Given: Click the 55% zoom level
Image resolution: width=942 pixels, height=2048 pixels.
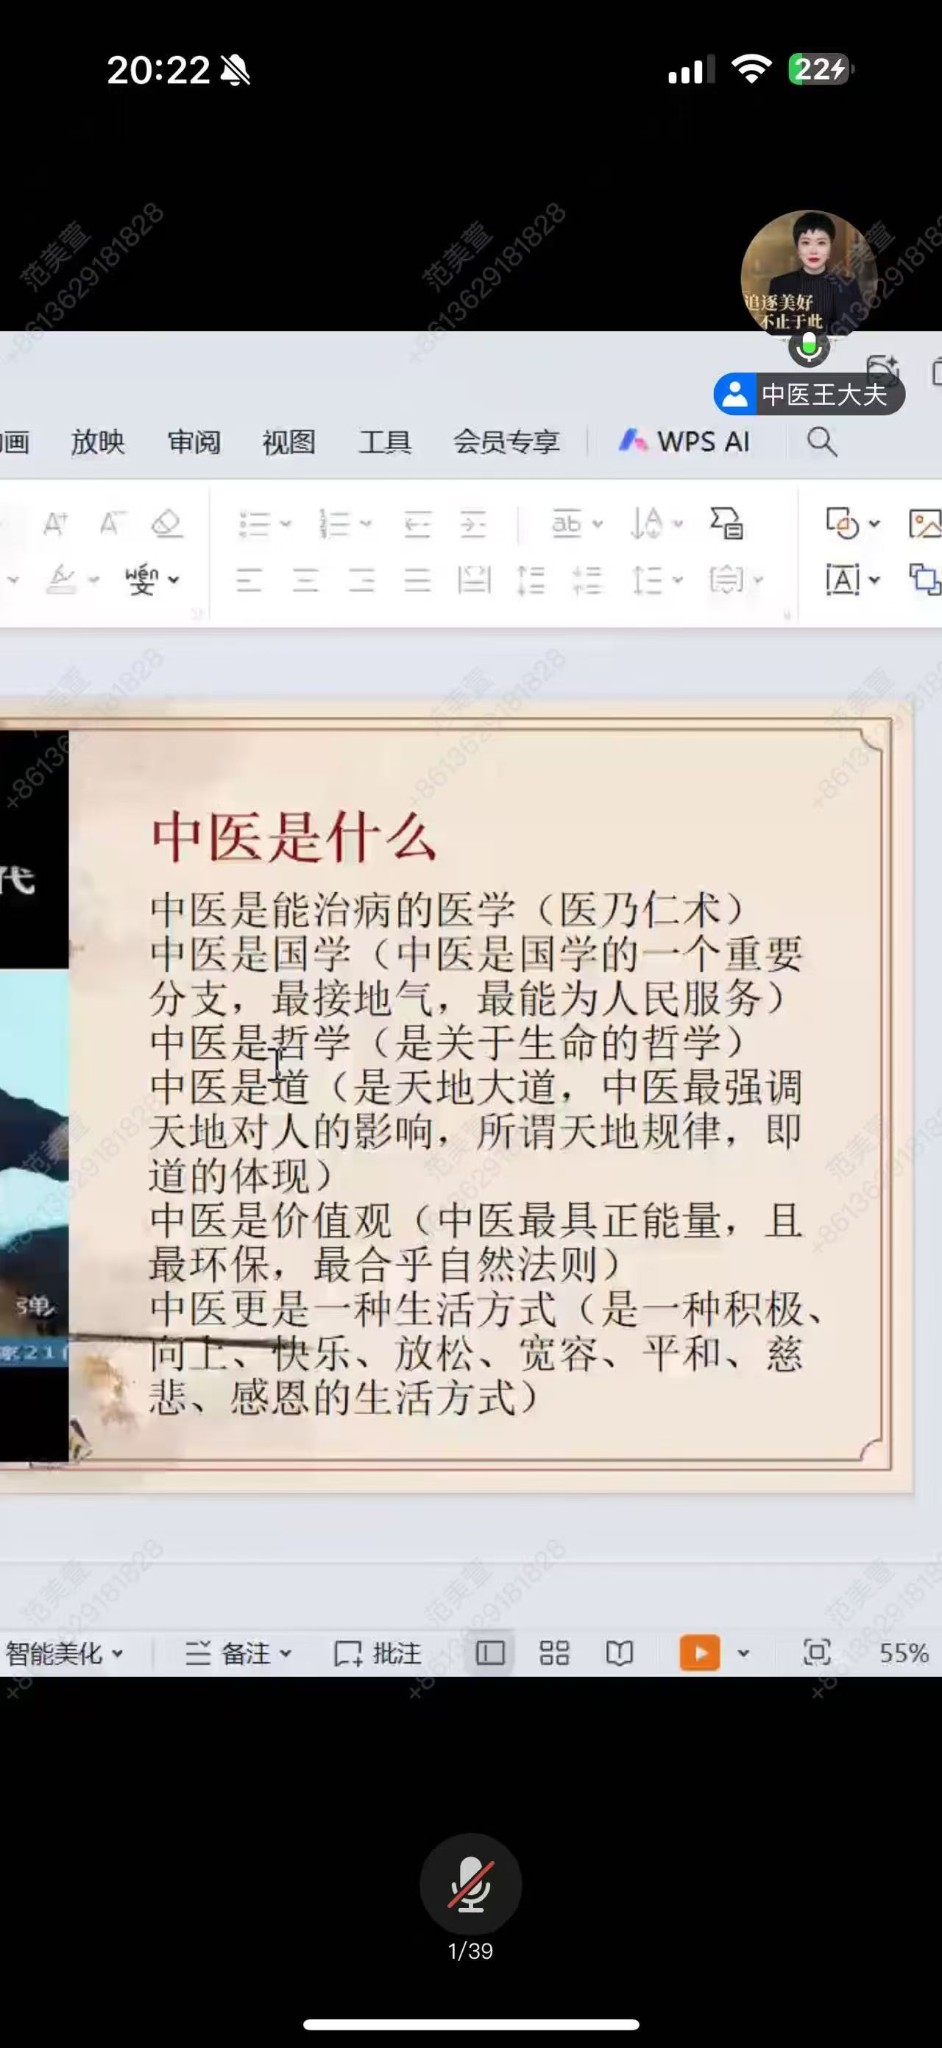Looking at the screenshot, I should click(x=903, y=1653).
